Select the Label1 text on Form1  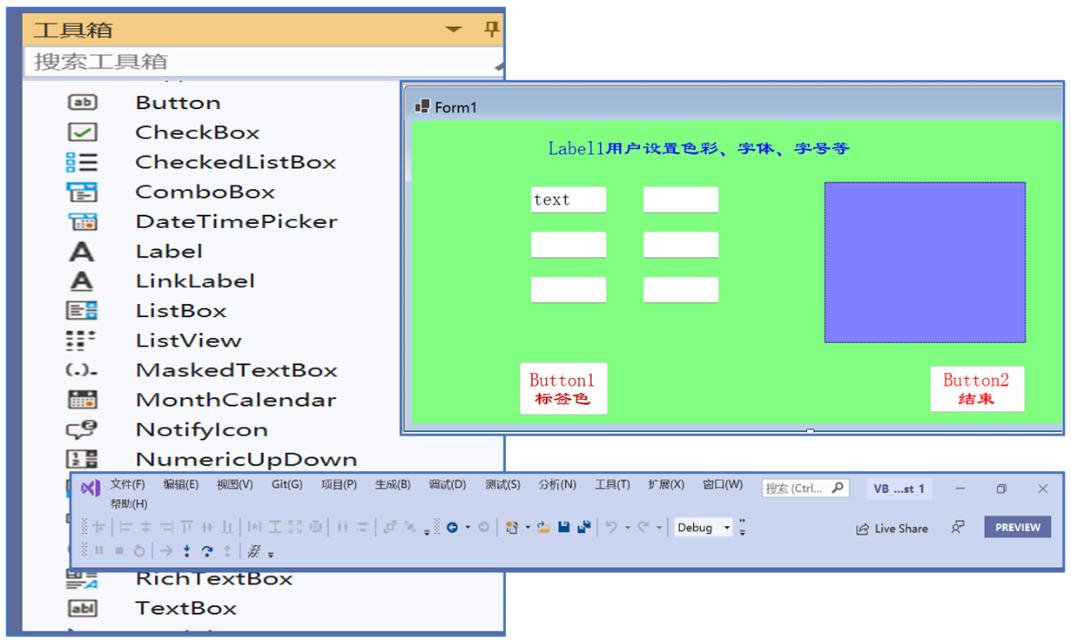698,148
